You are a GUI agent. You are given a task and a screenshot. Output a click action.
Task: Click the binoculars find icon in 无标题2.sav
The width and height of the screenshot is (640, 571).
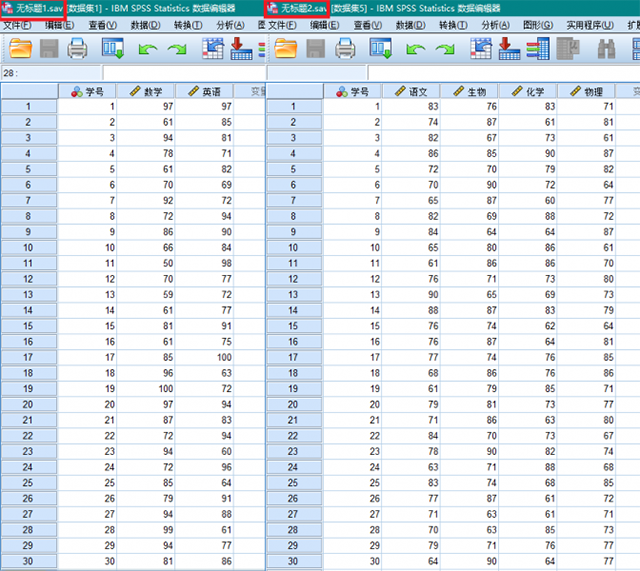click(607, 49)
